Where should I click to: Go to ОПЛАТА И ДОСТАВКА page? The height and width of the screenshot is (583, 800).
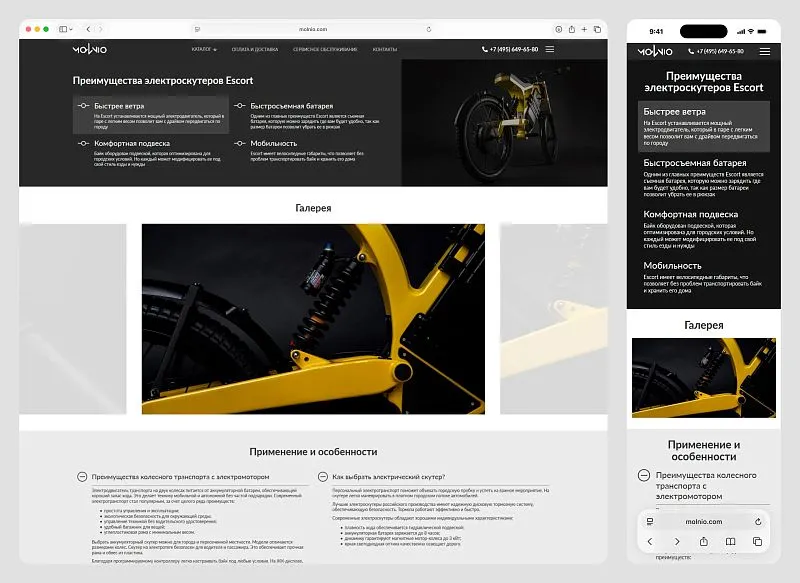255,49
